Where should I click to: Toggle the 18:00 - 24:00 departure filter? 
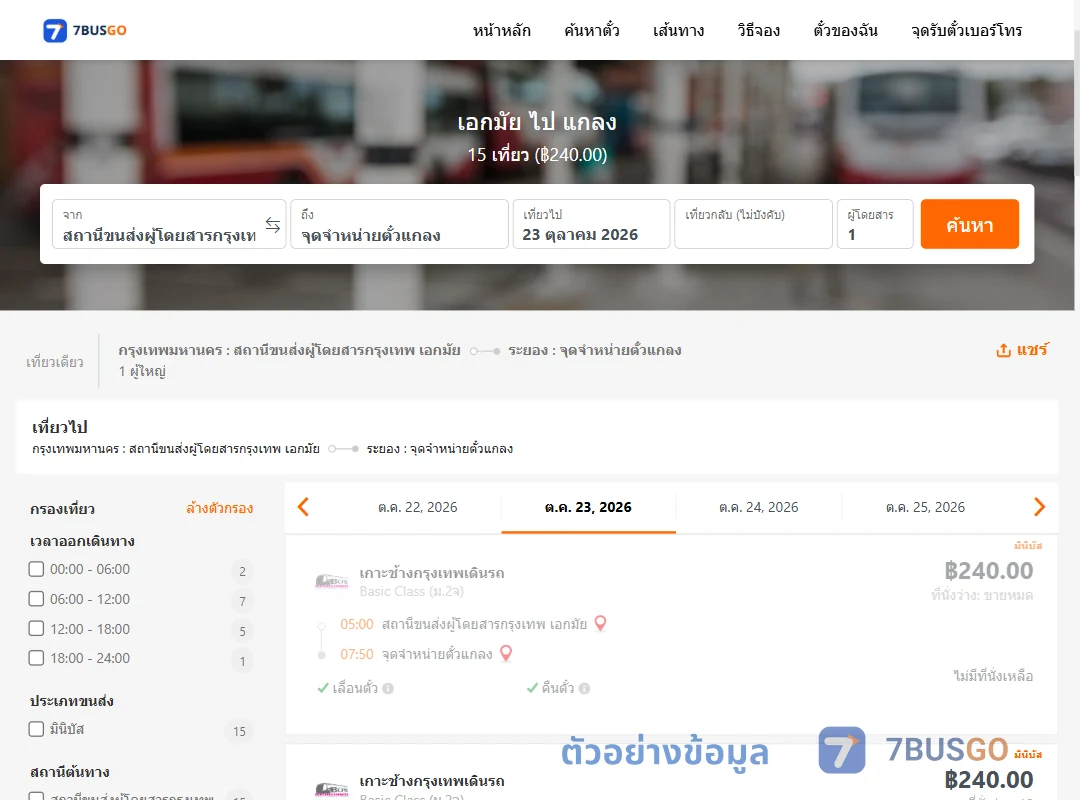point(37,658)
